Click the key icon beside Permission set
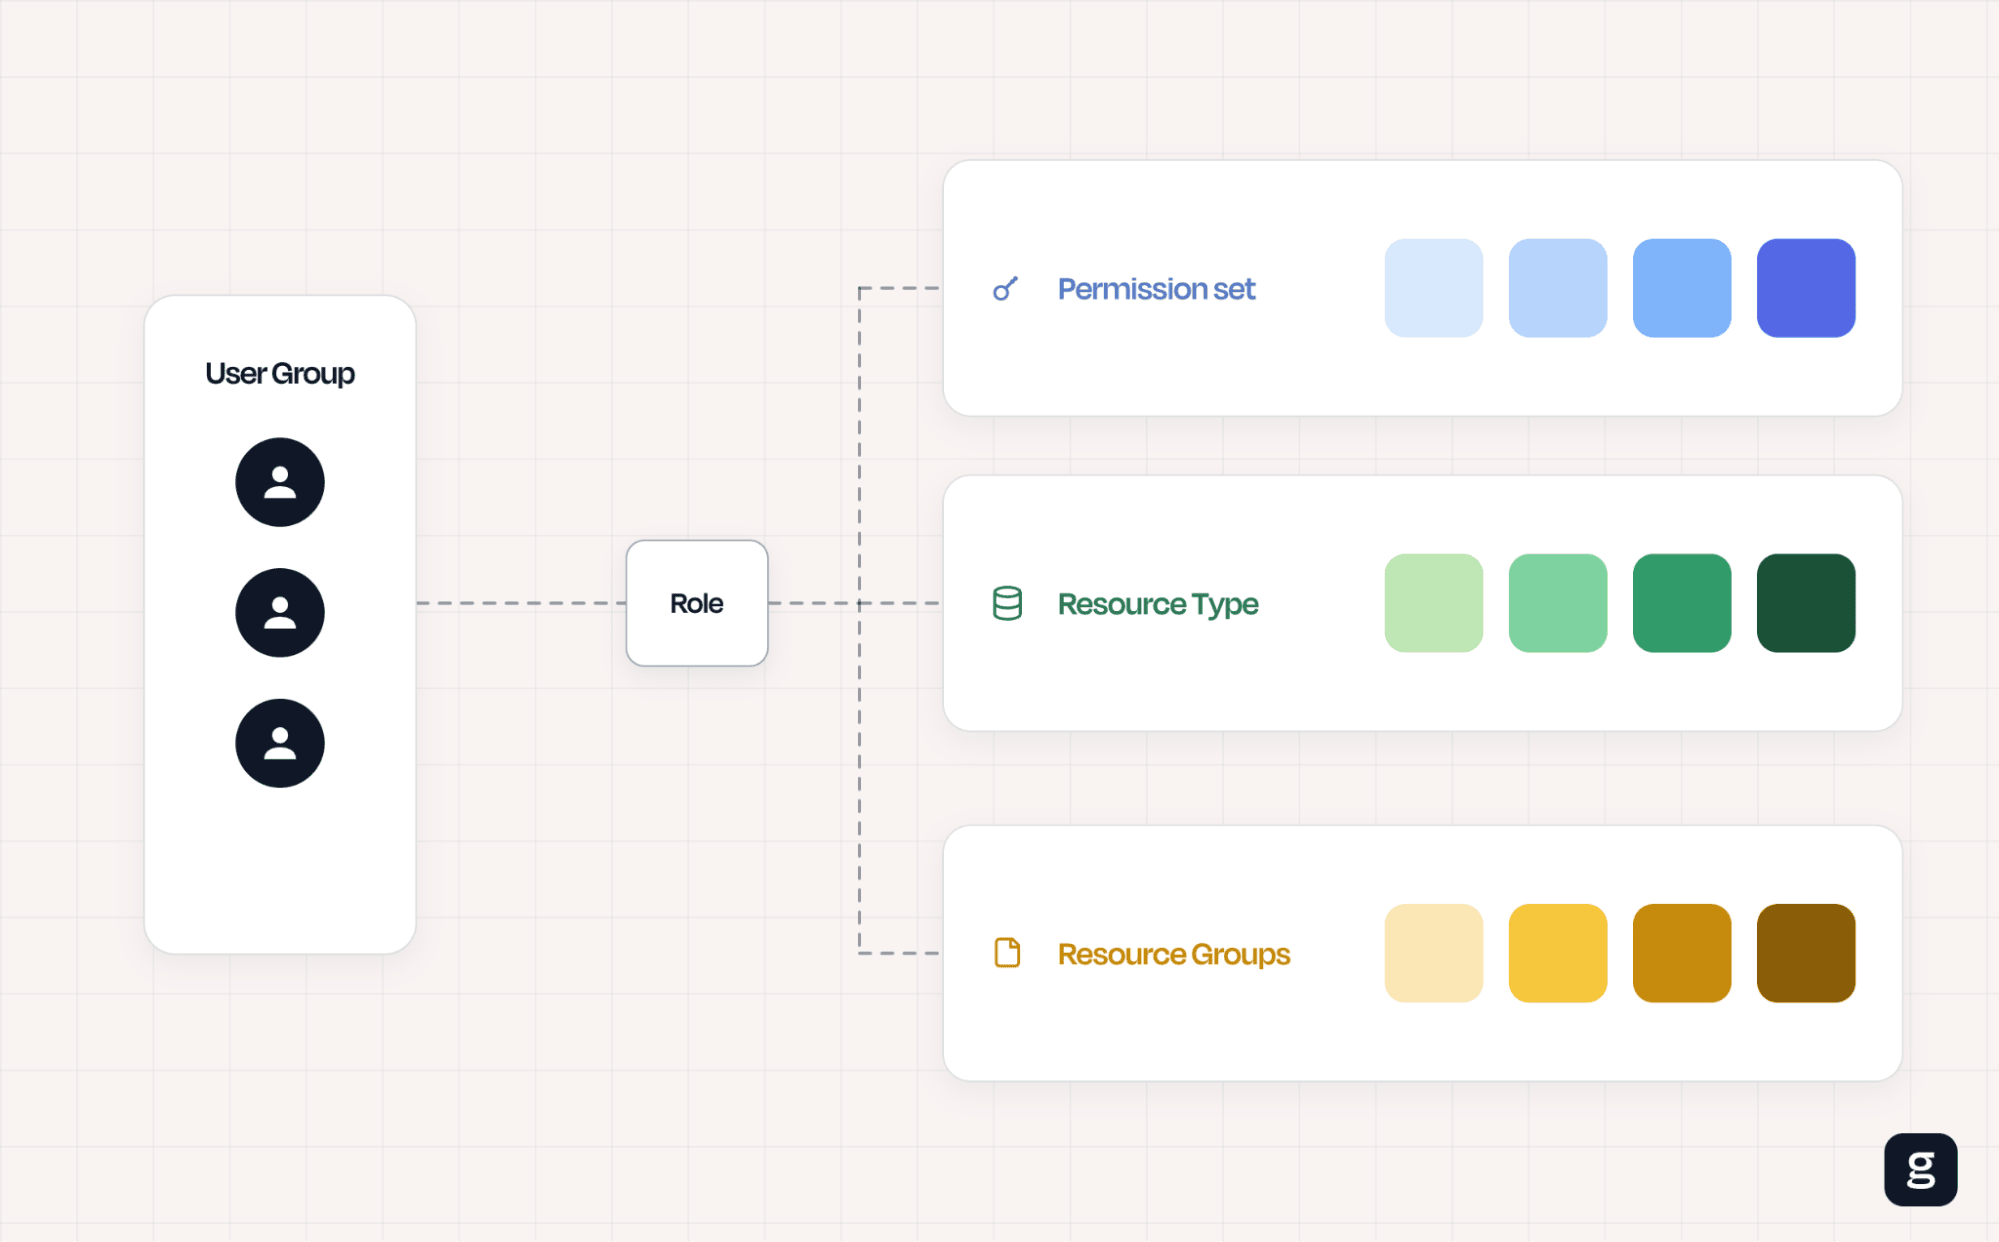The width and height of the screenshot is (1999, 1242). [x=1006, y=289]
